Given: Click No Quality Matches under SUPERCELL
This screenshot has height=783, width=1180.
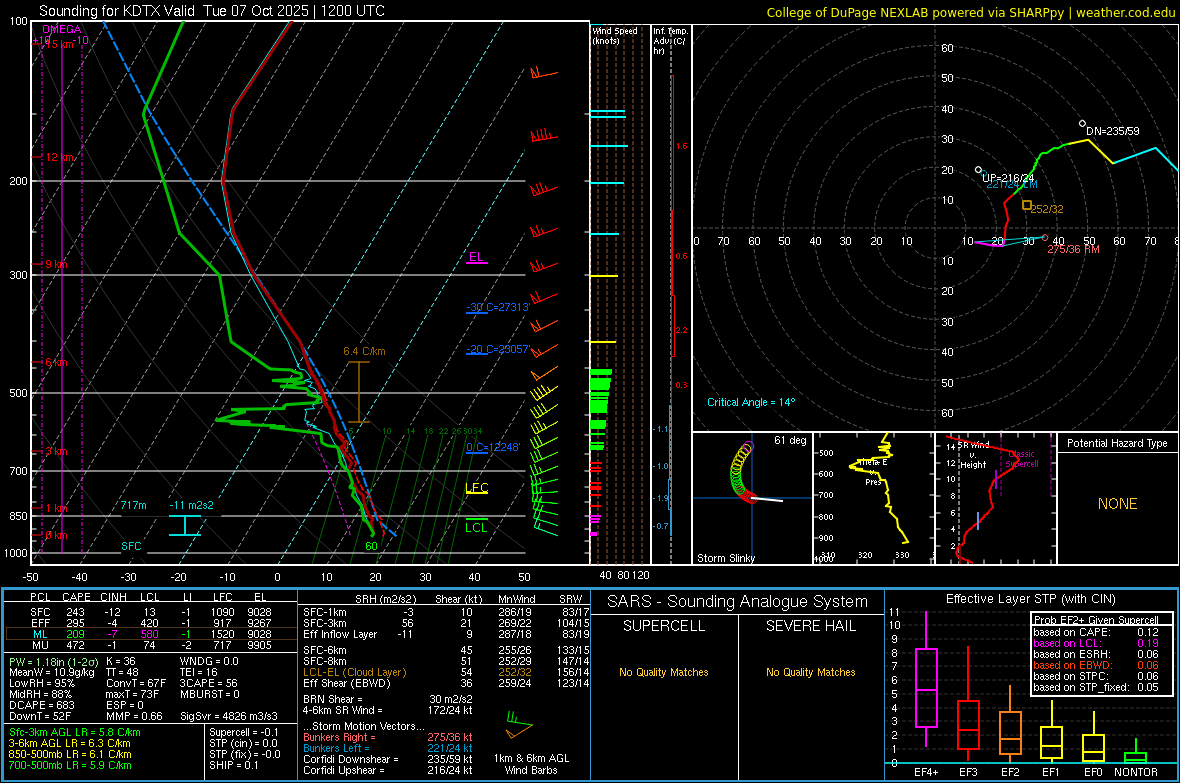Looking at the screenshot, I should (664, 672).
